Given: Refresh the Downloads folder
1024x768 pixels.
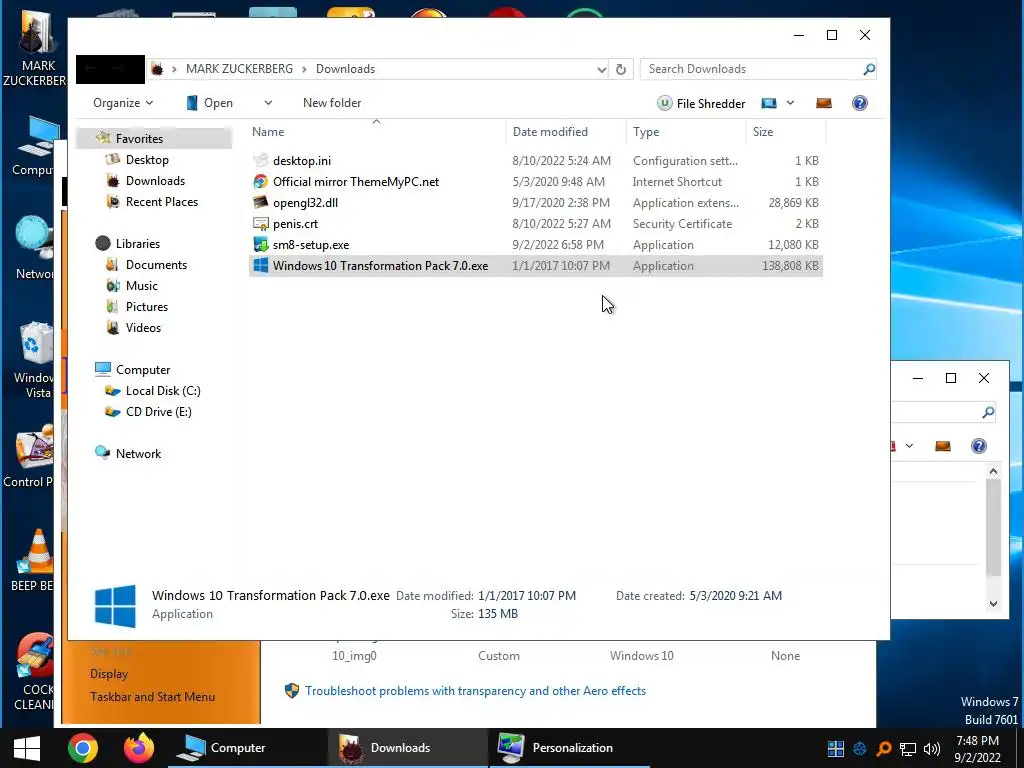Looking at the screenshot, I should click(x=621, y=69).
